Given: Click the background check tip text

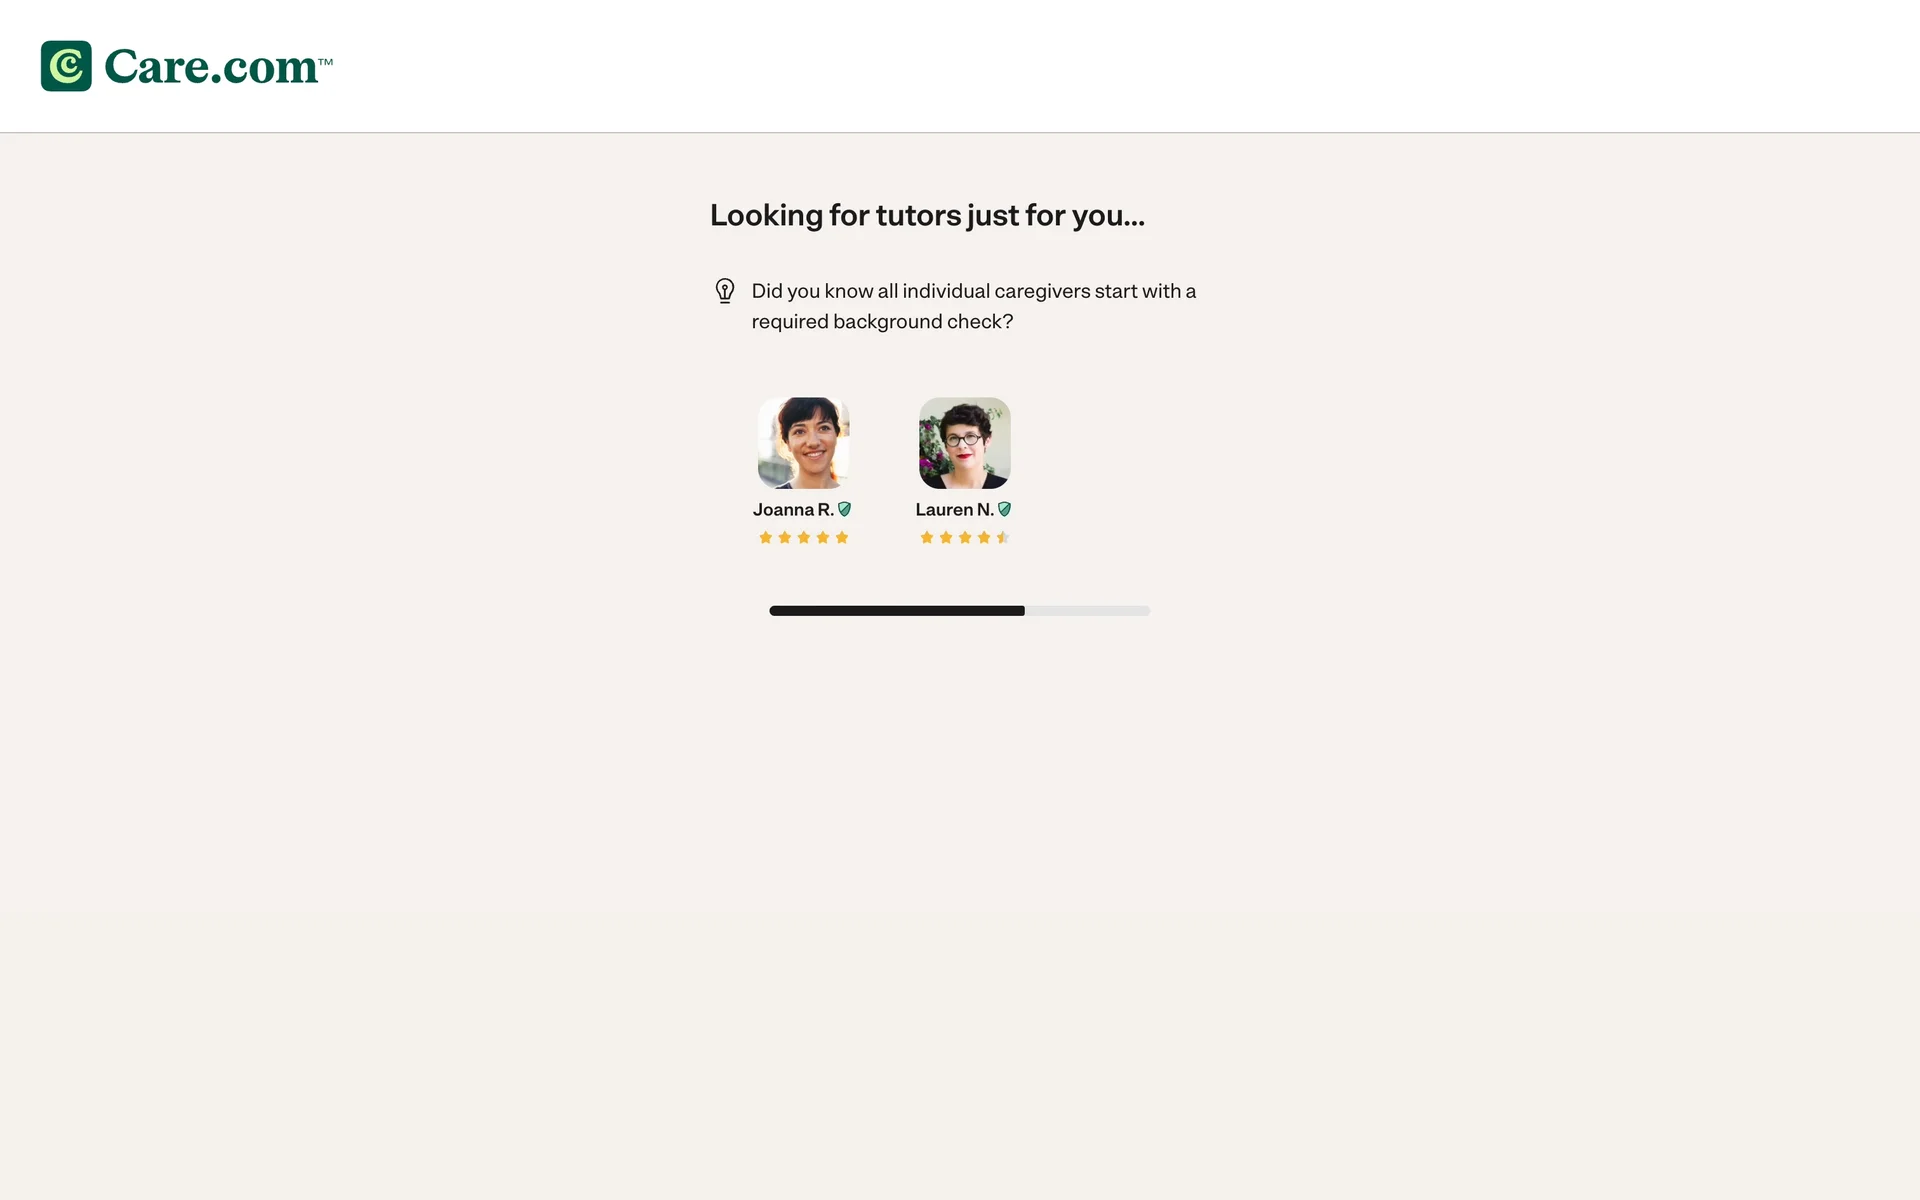Looking at the screenshot, I should [x=974, y=306].
